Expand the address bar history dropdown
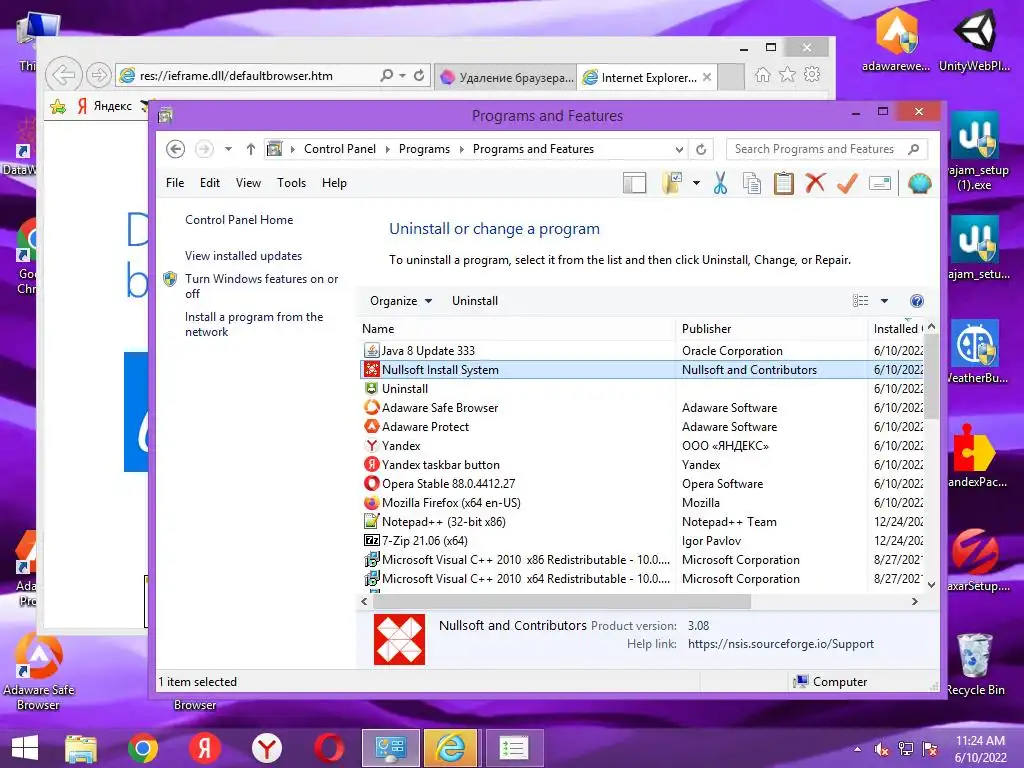Screen dimensions: 1024x768 click(679, 150)
